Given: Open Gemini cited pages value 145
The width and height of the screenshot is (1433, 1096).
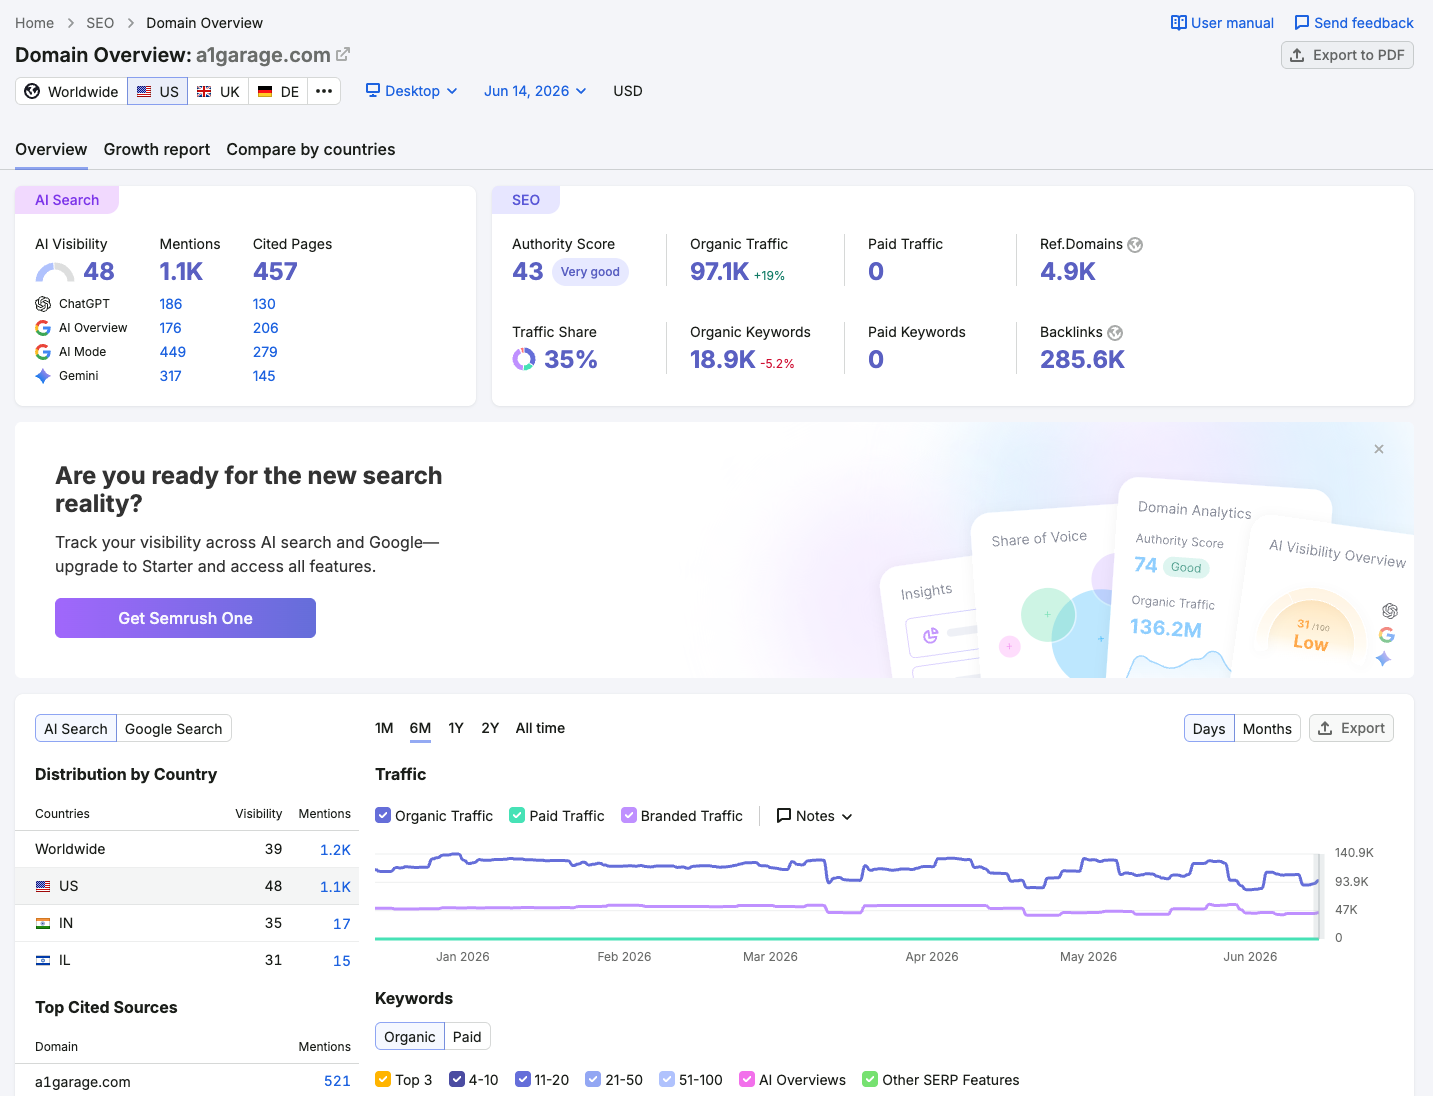Looking at the screenshot, I should point(264,376).
